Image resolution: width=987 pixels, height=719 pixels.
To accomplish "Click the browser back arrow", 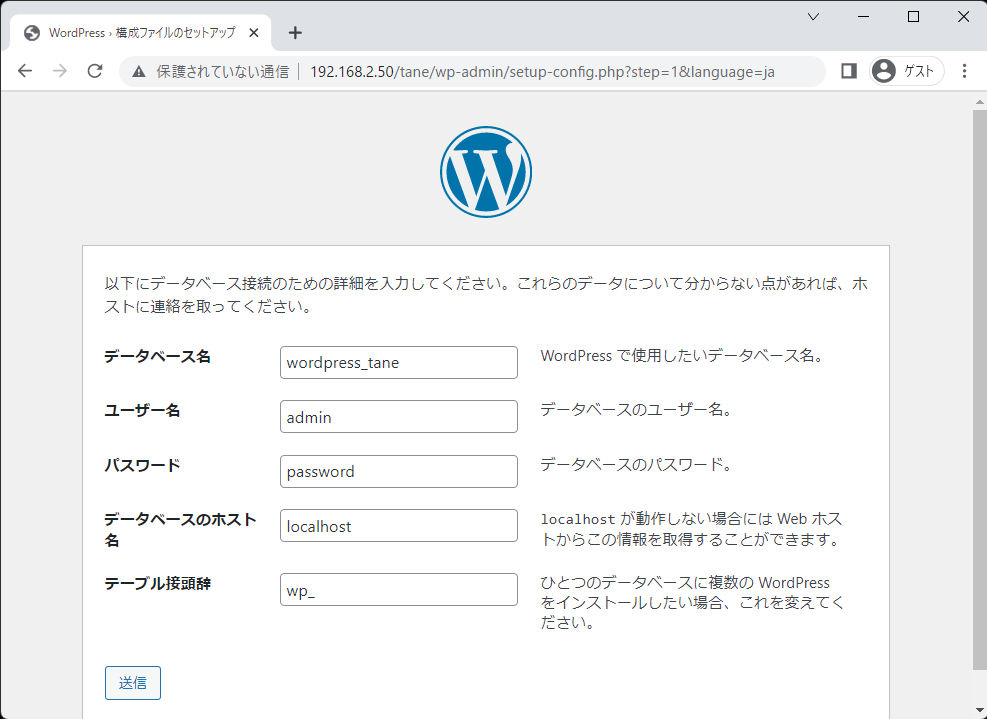I will click(x=25, y=71).
